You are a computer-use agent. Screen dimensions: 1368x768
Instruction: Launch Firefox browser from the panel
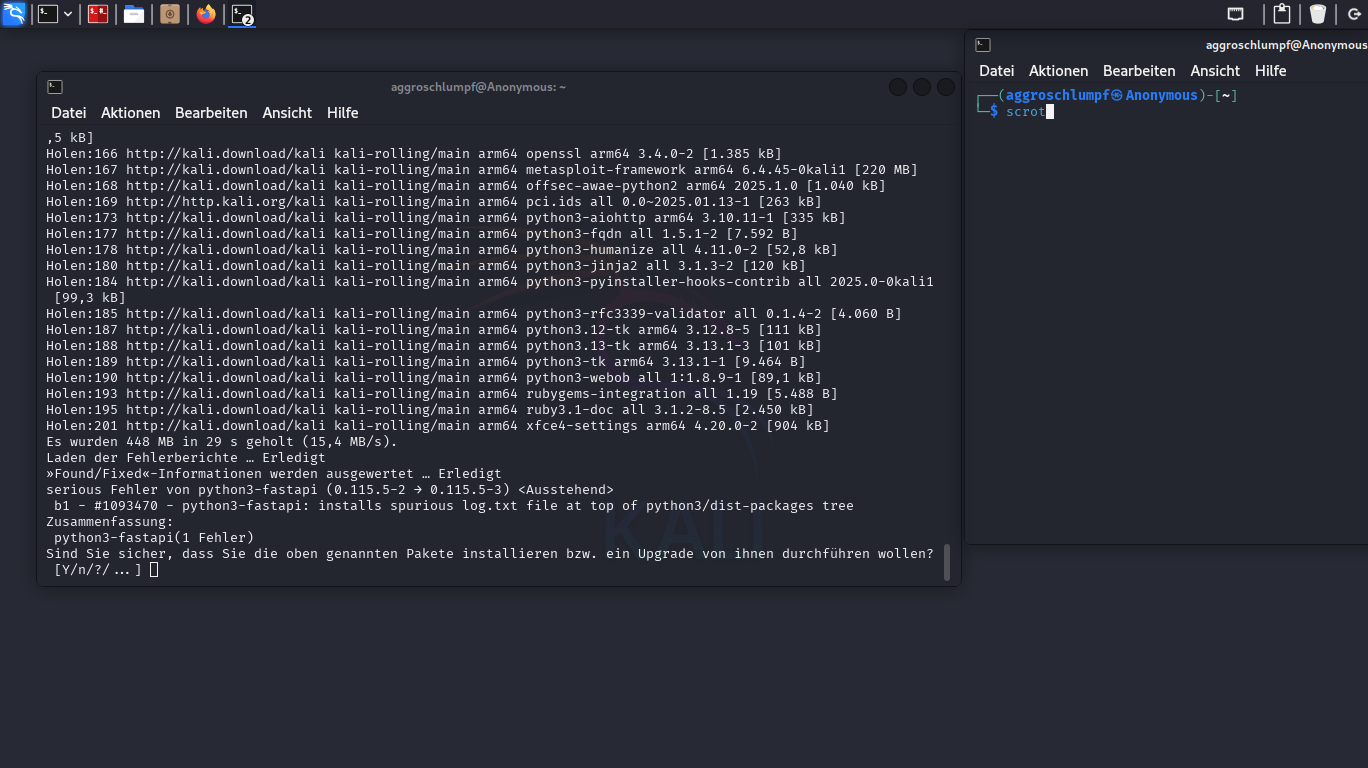[x=206, y=14]
